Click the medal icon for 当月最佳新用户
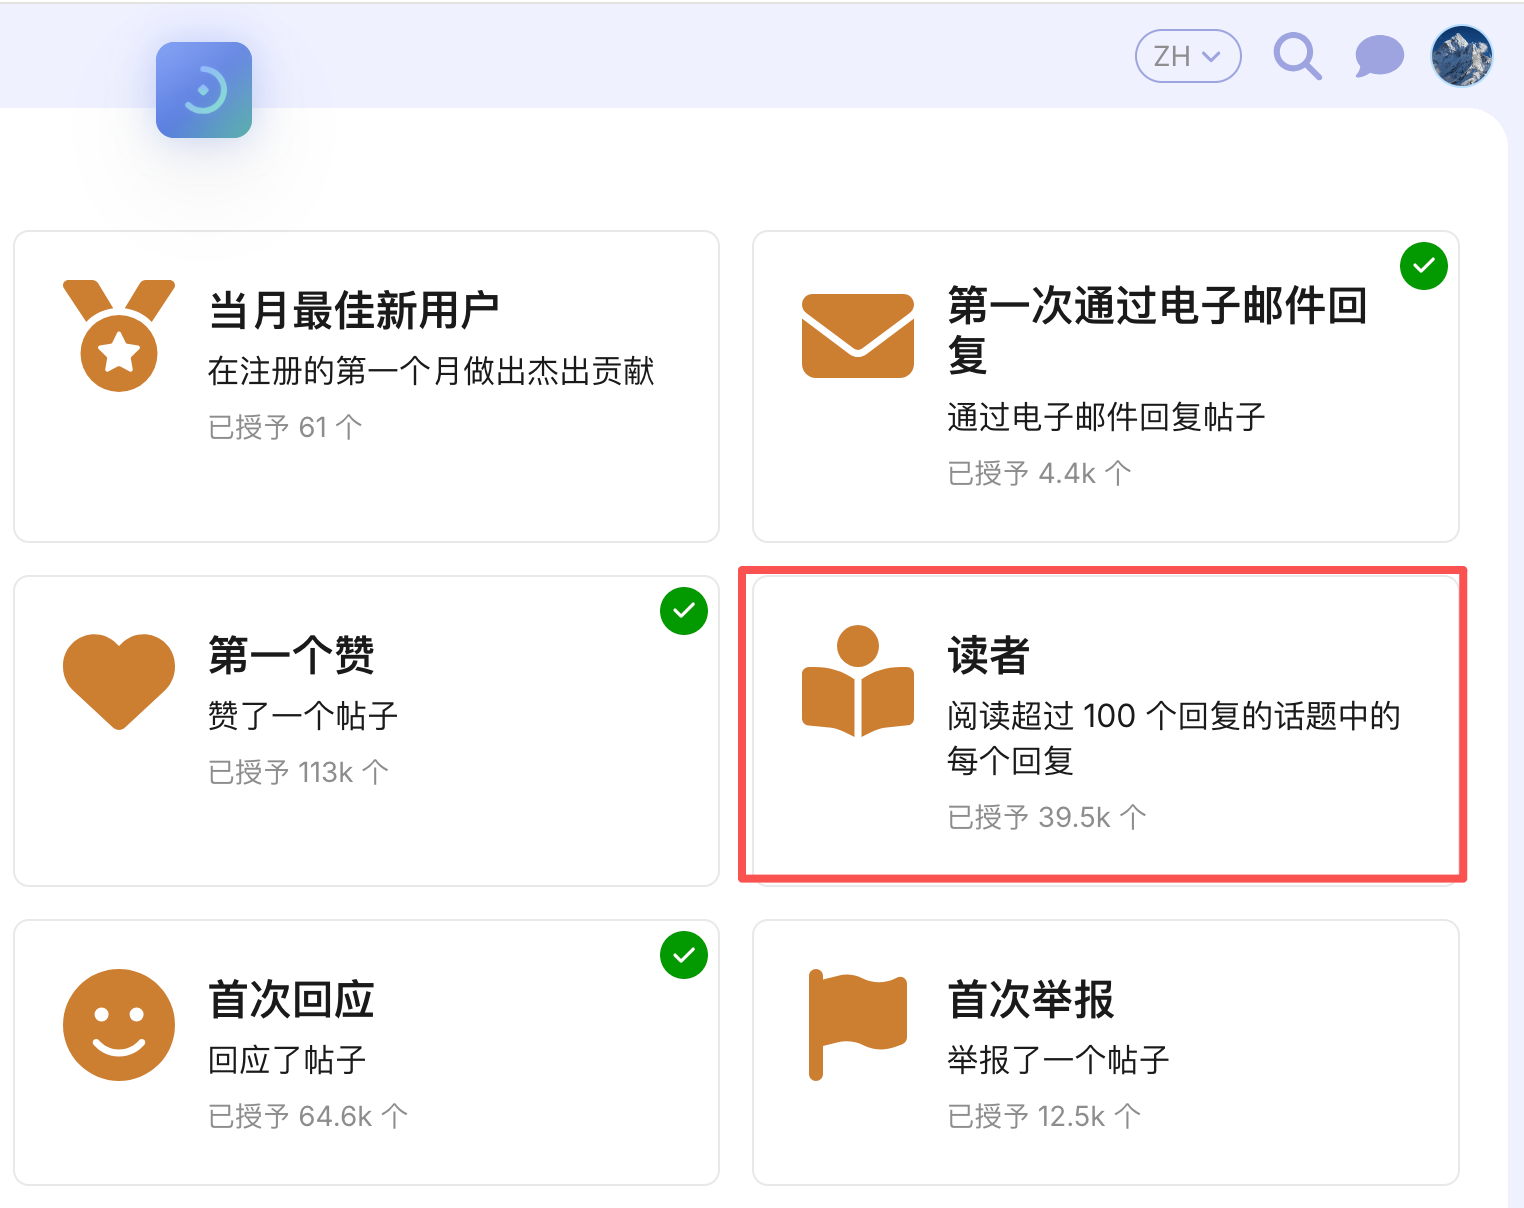The height and width of the screenshot is (1208, 1524). (x=119, y=335)
